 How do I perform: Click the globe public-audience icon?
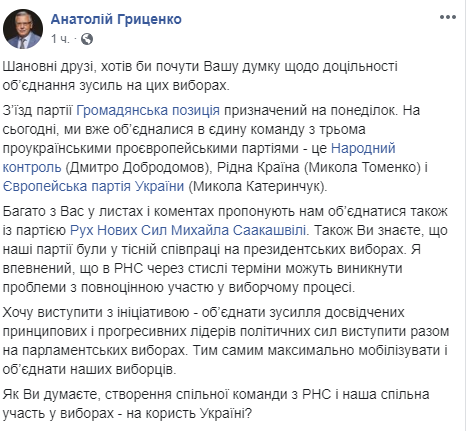pyautogui.click(x=87, y=39)
